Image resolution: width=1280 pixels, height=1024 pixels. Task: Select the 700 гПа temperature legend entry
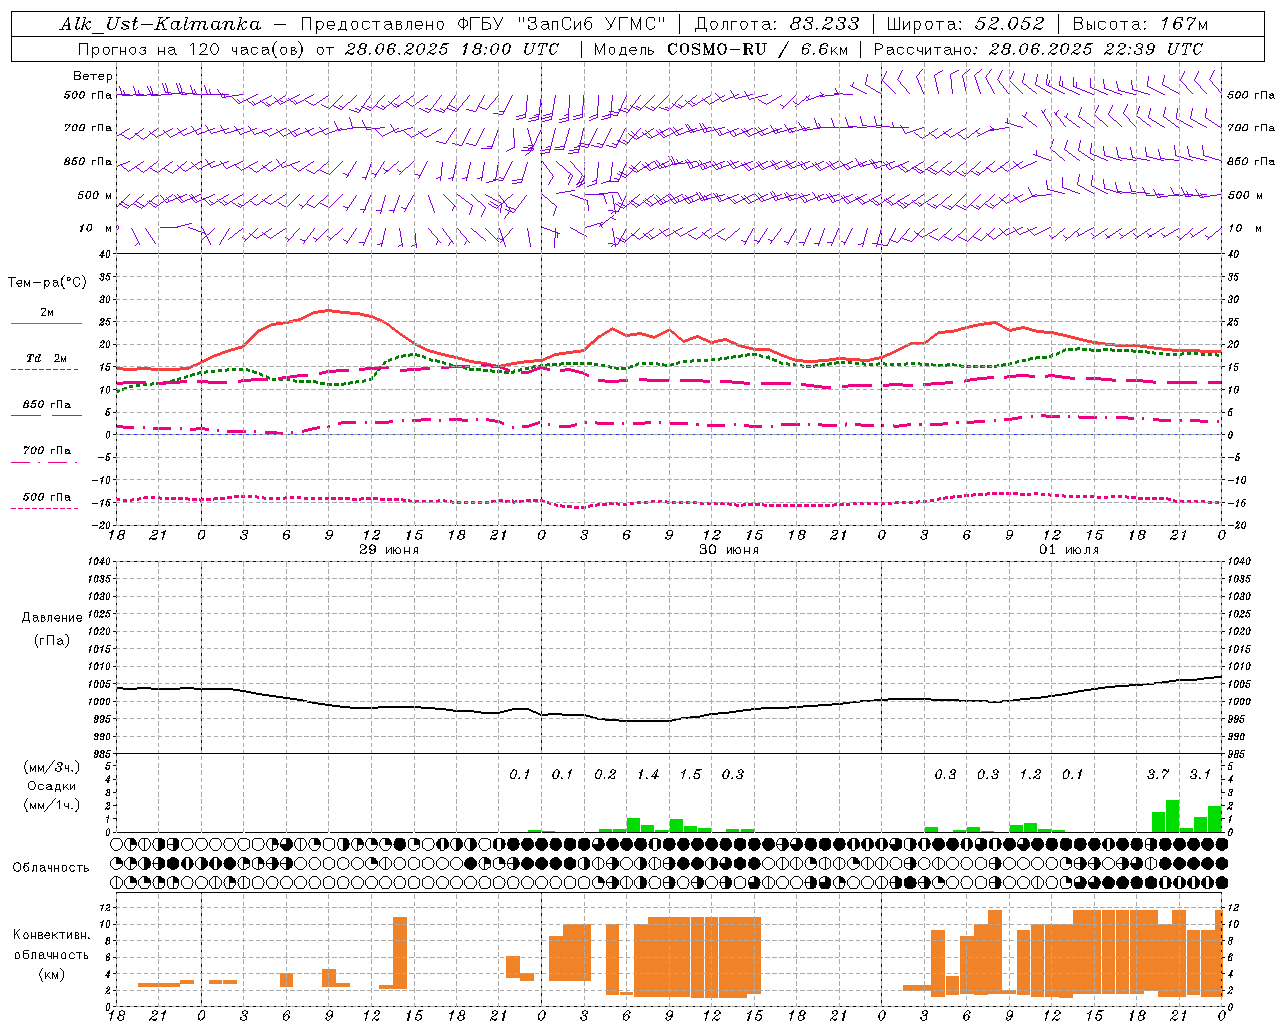coord(47,451)
